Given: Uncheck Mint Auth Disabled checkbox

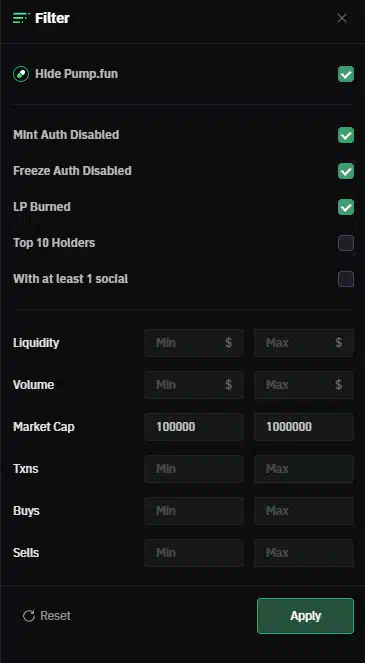Looking at the screenshot, I should pos(346,135).
